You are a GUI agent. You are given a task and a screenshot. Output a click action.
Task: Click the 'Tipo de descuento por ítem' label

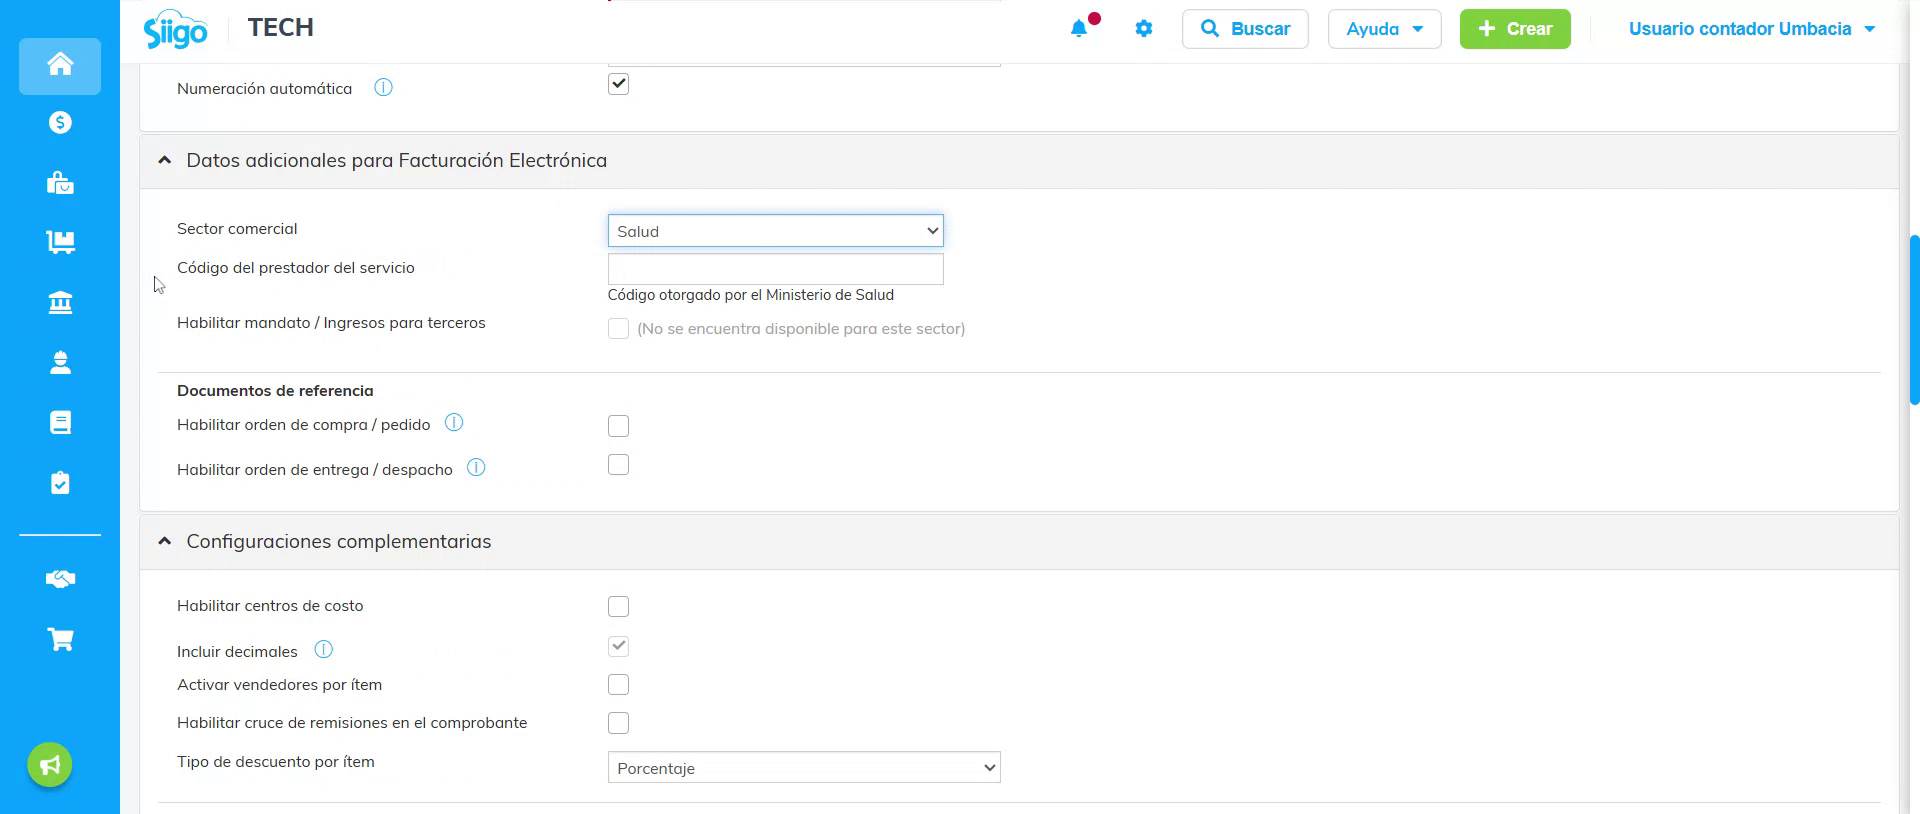click(x=276, y=762)
